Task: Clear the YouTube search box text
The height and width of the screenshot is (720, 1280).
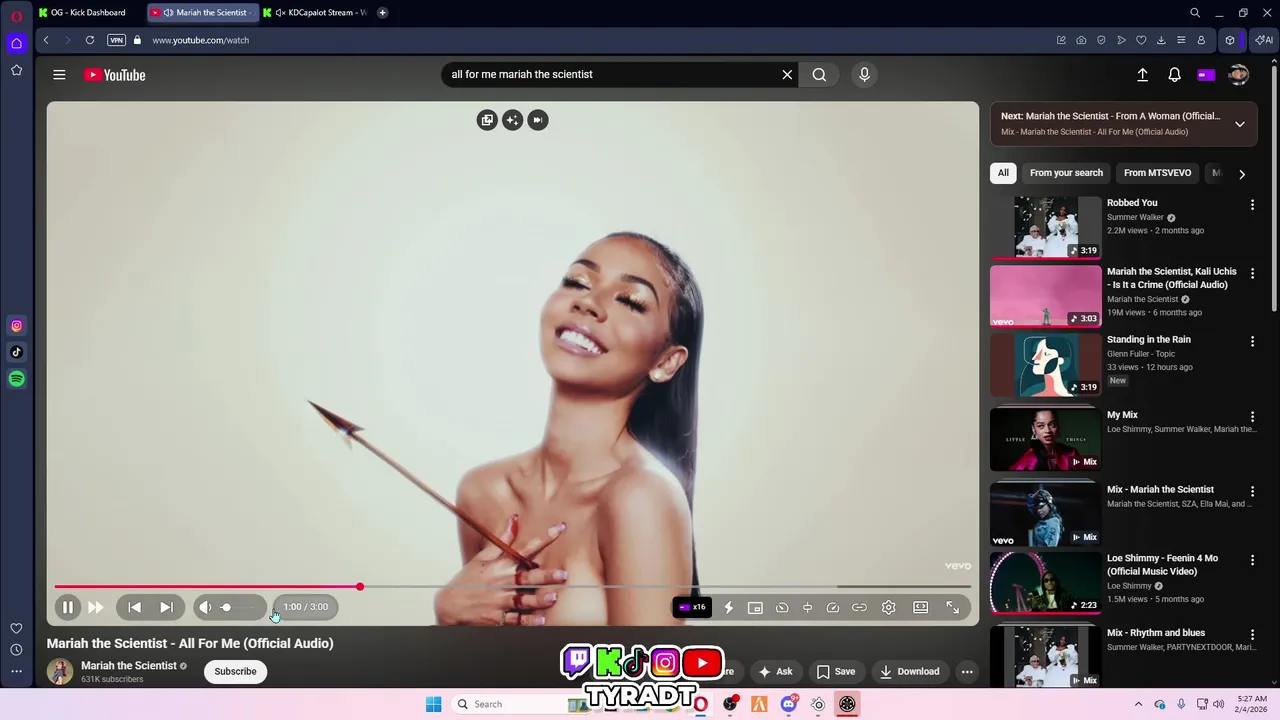Action: [787, 74]
